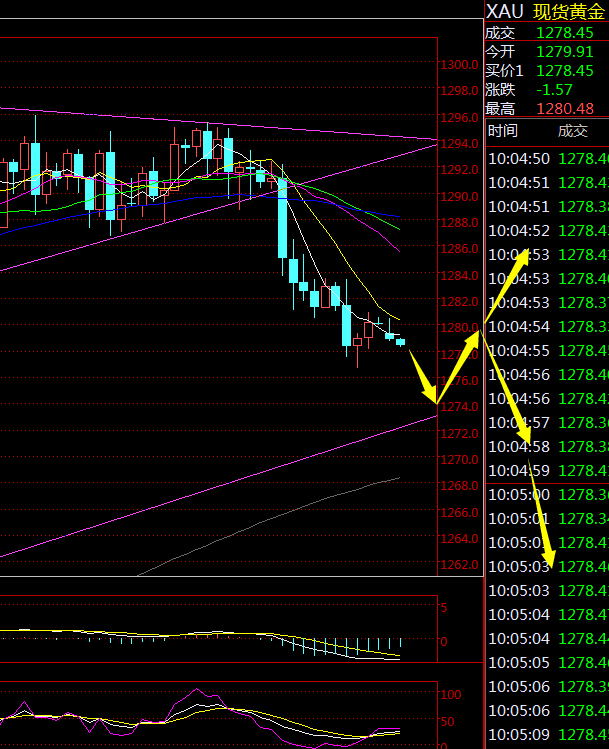Select the 现货黄金 instrument name
Screen dimensions: 609x749
569,11
